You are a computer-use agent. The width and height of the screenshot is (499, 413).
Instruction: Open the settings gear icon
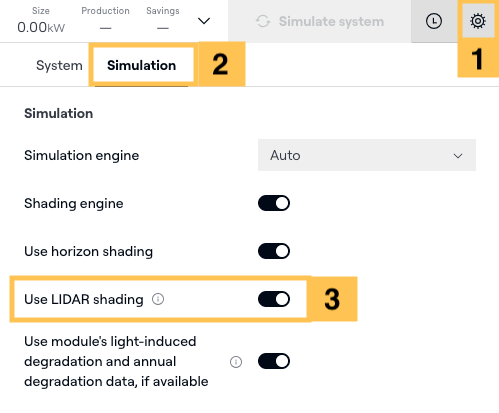(478, 21)
